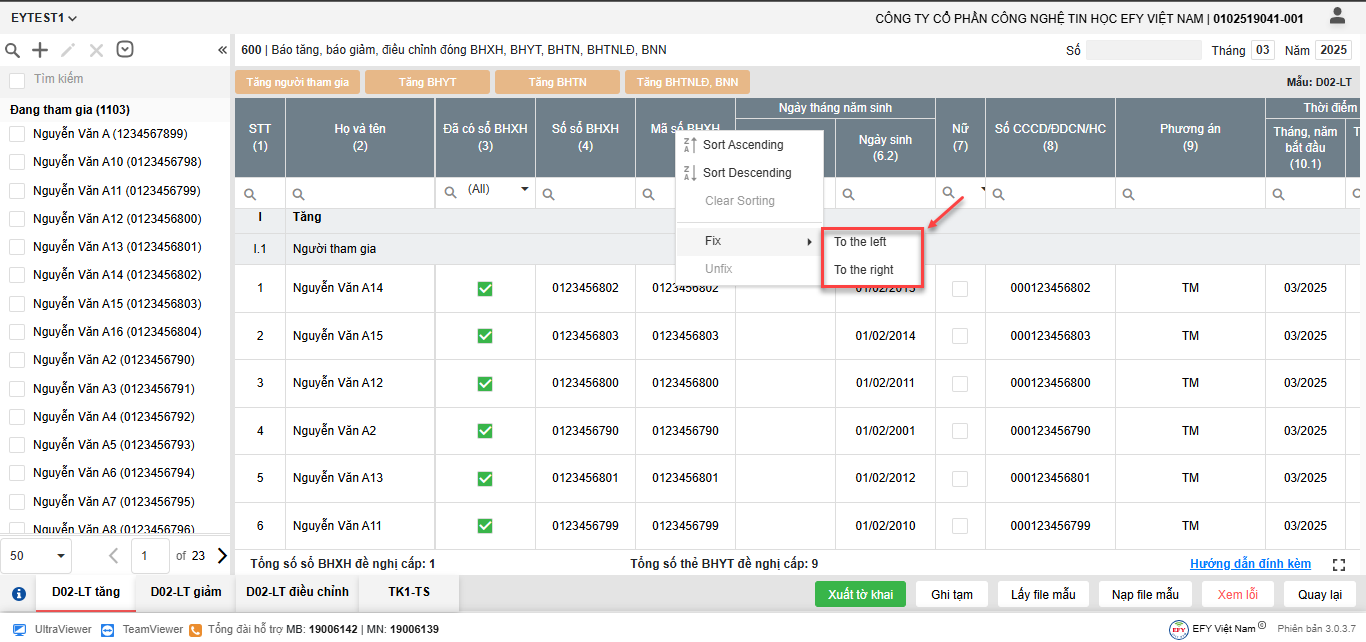1366x642 pixels.
Task: Go to next page arrow in pager
Action: pyautogui.click(x=222, y=555)
